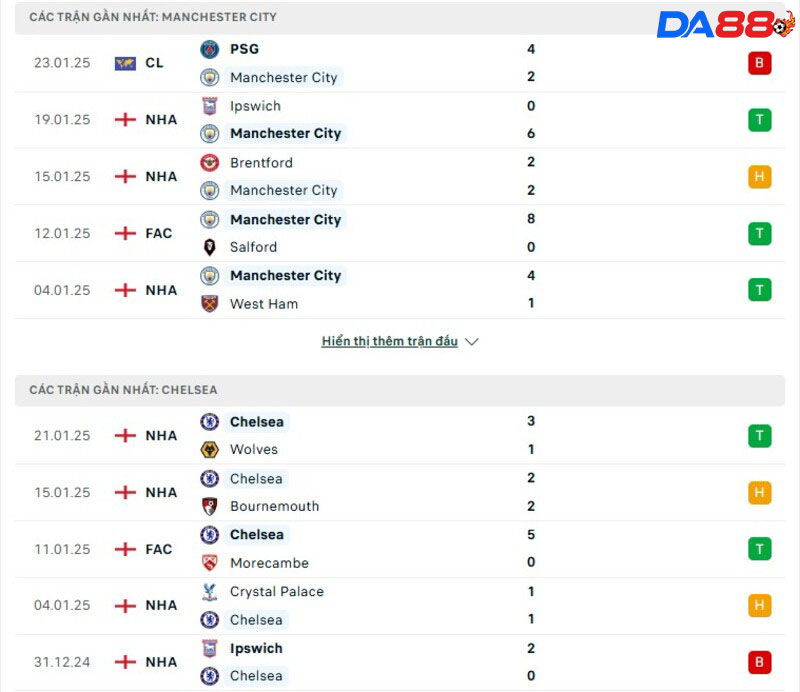800x692 pixels.
Task: Click the red B badge for Ipswich–Chelsea match
Action: click(x=760, y=662)
